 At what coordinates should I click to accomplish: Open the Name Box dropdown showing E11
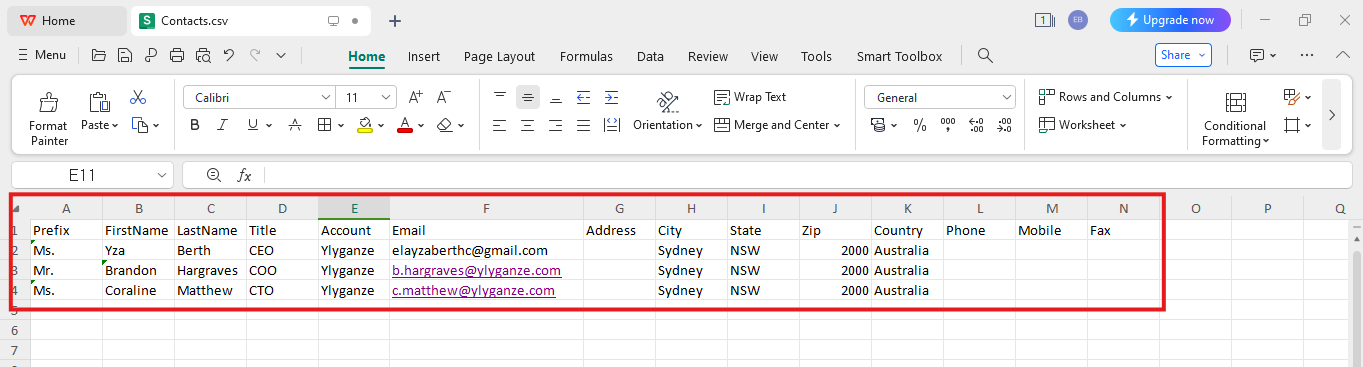(x=161, y=175)
